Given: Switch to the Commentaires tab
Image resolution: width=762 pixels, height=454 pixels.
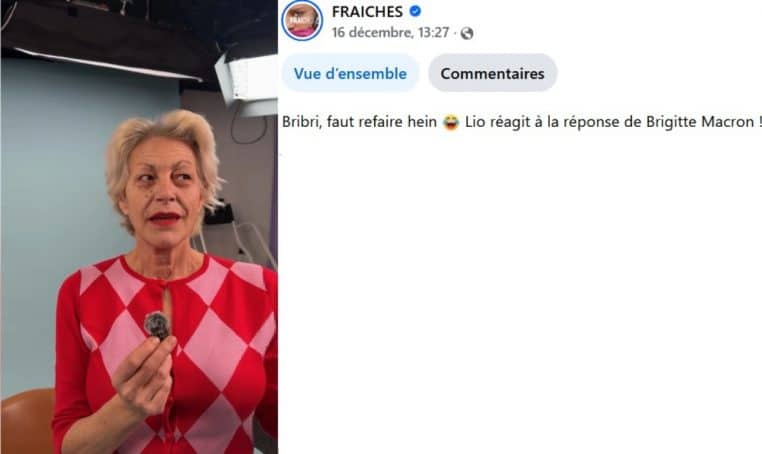Looking at the screenshot, I should click(x=492, y=73).
